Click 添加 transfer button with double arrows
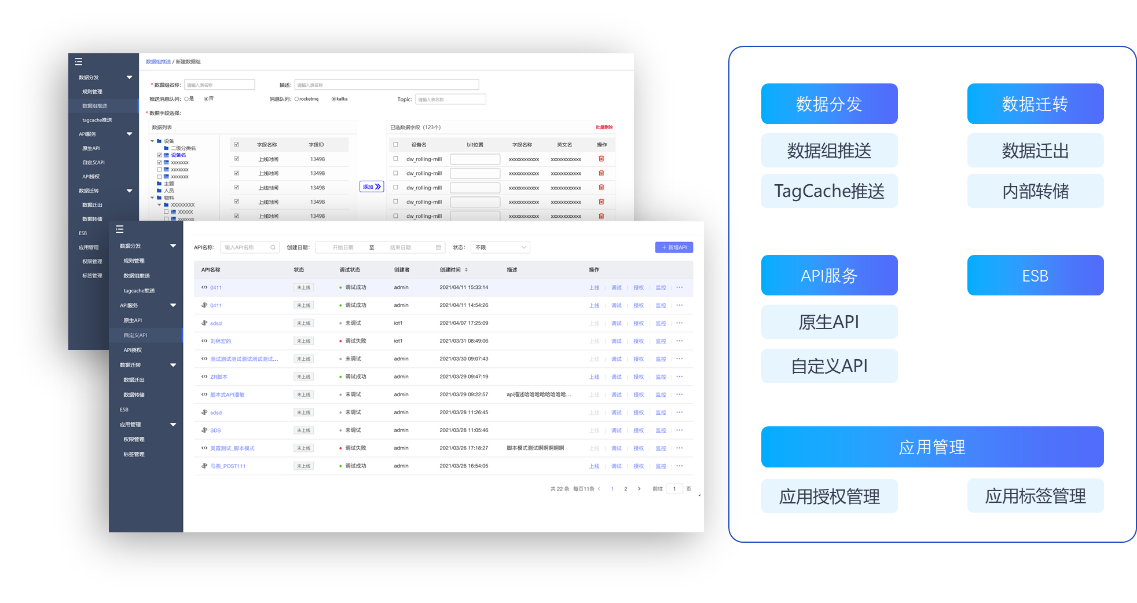This screenshot has width=1137, height=603. (371, 187)
